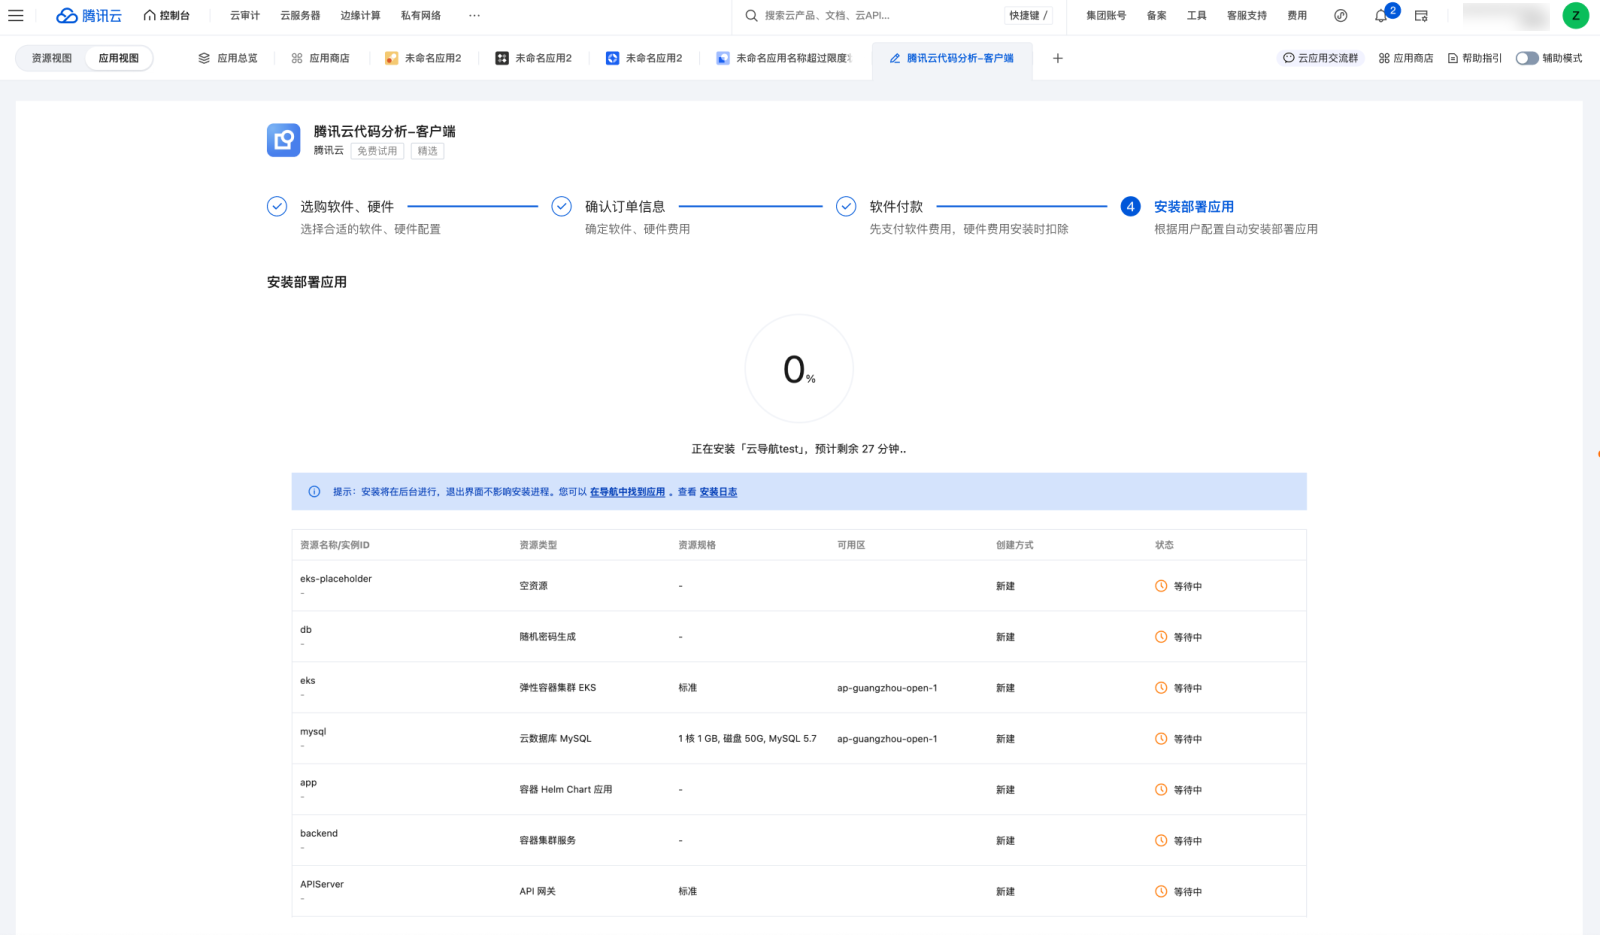This screenshot has width=1600, height=935.
Task: Click the 选购软件、硬件 step checkmark
Action: (277, 206)
